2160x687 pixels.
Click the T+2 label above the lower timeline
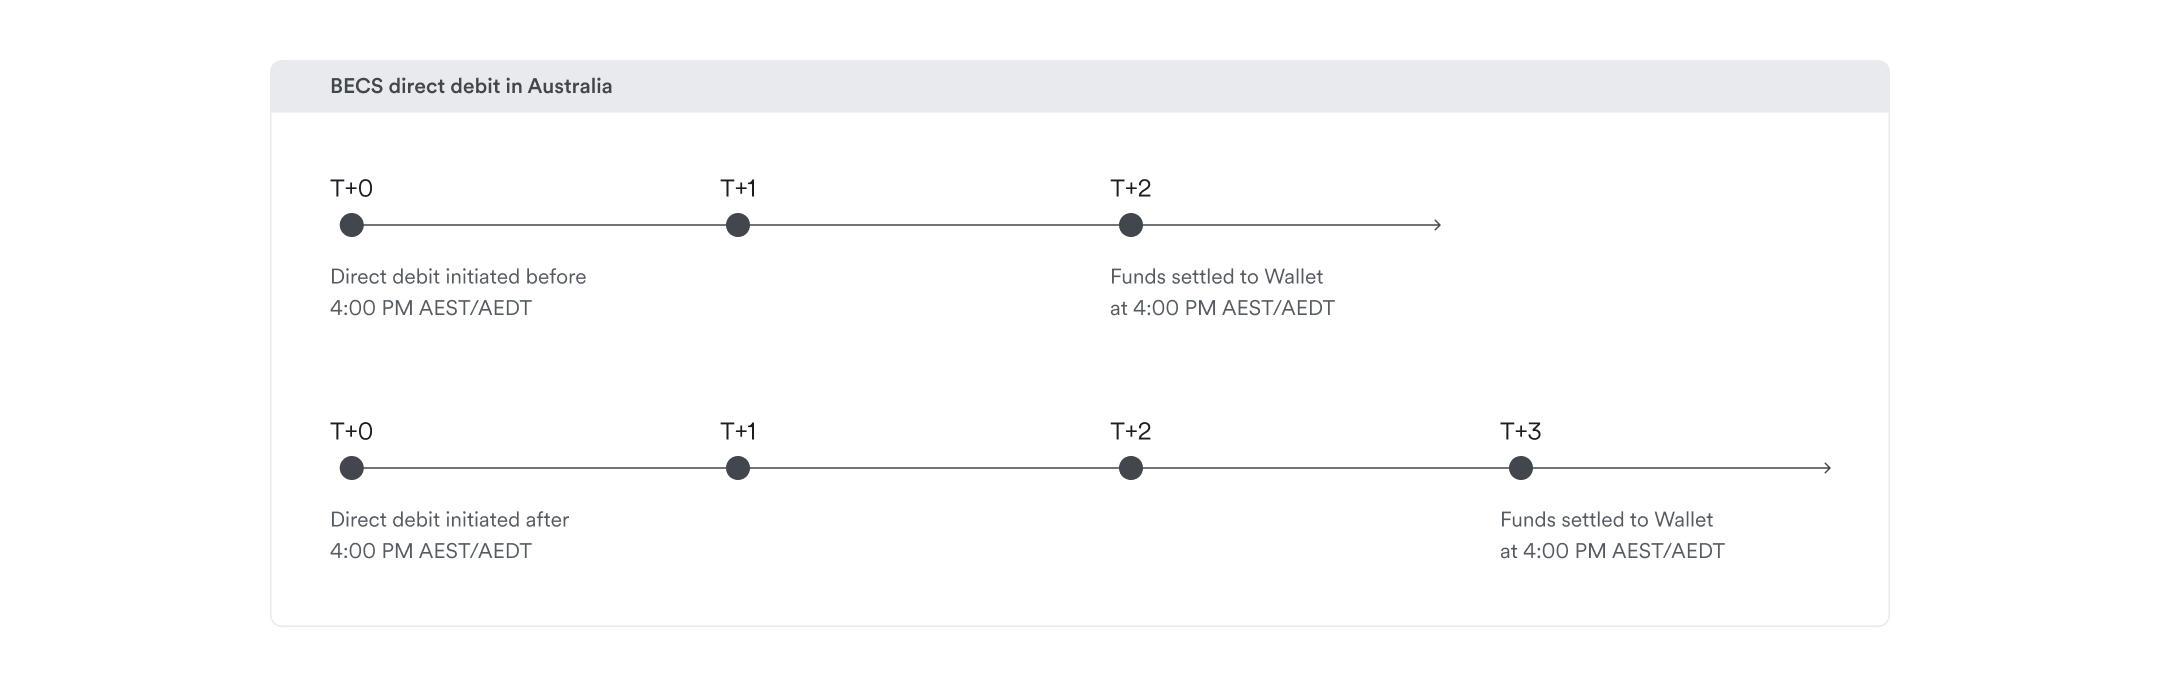click(x=1130, y=431)
